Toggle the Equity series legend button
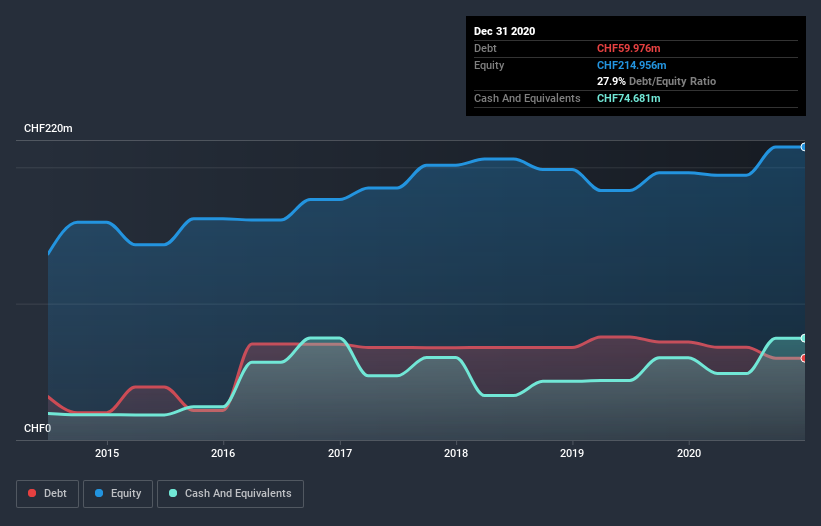The image size is (821, 526). pyautogui.click(x=118, y=494)
